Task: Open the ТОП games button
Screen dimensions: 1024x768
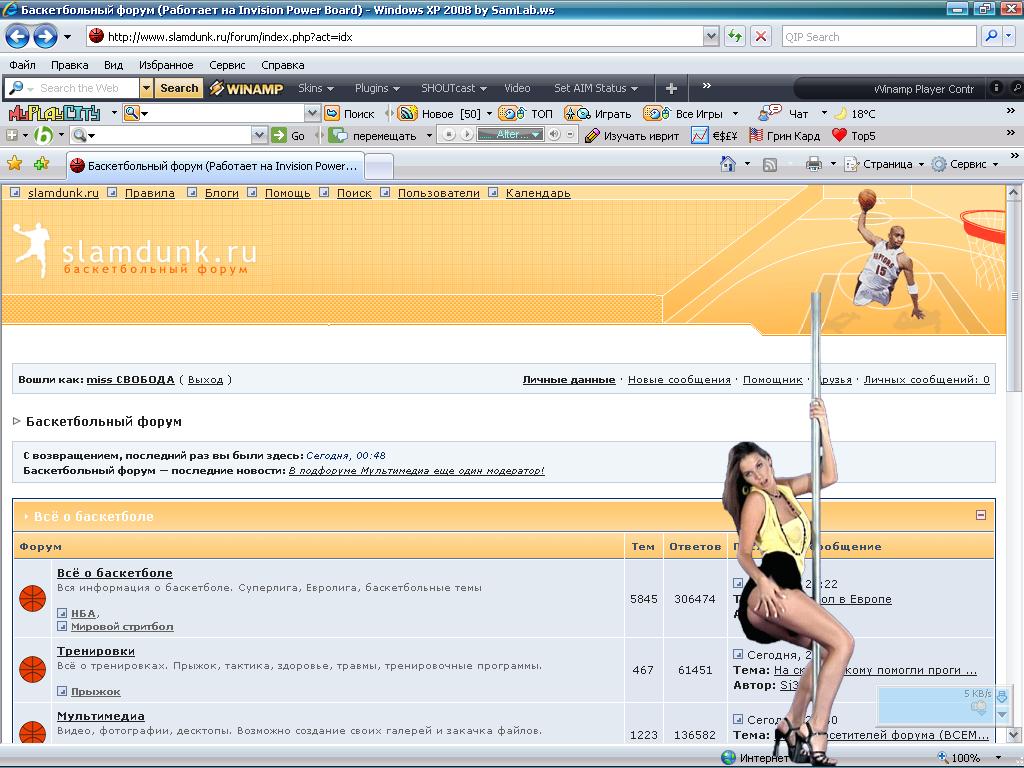Action: tap(526, 114)
